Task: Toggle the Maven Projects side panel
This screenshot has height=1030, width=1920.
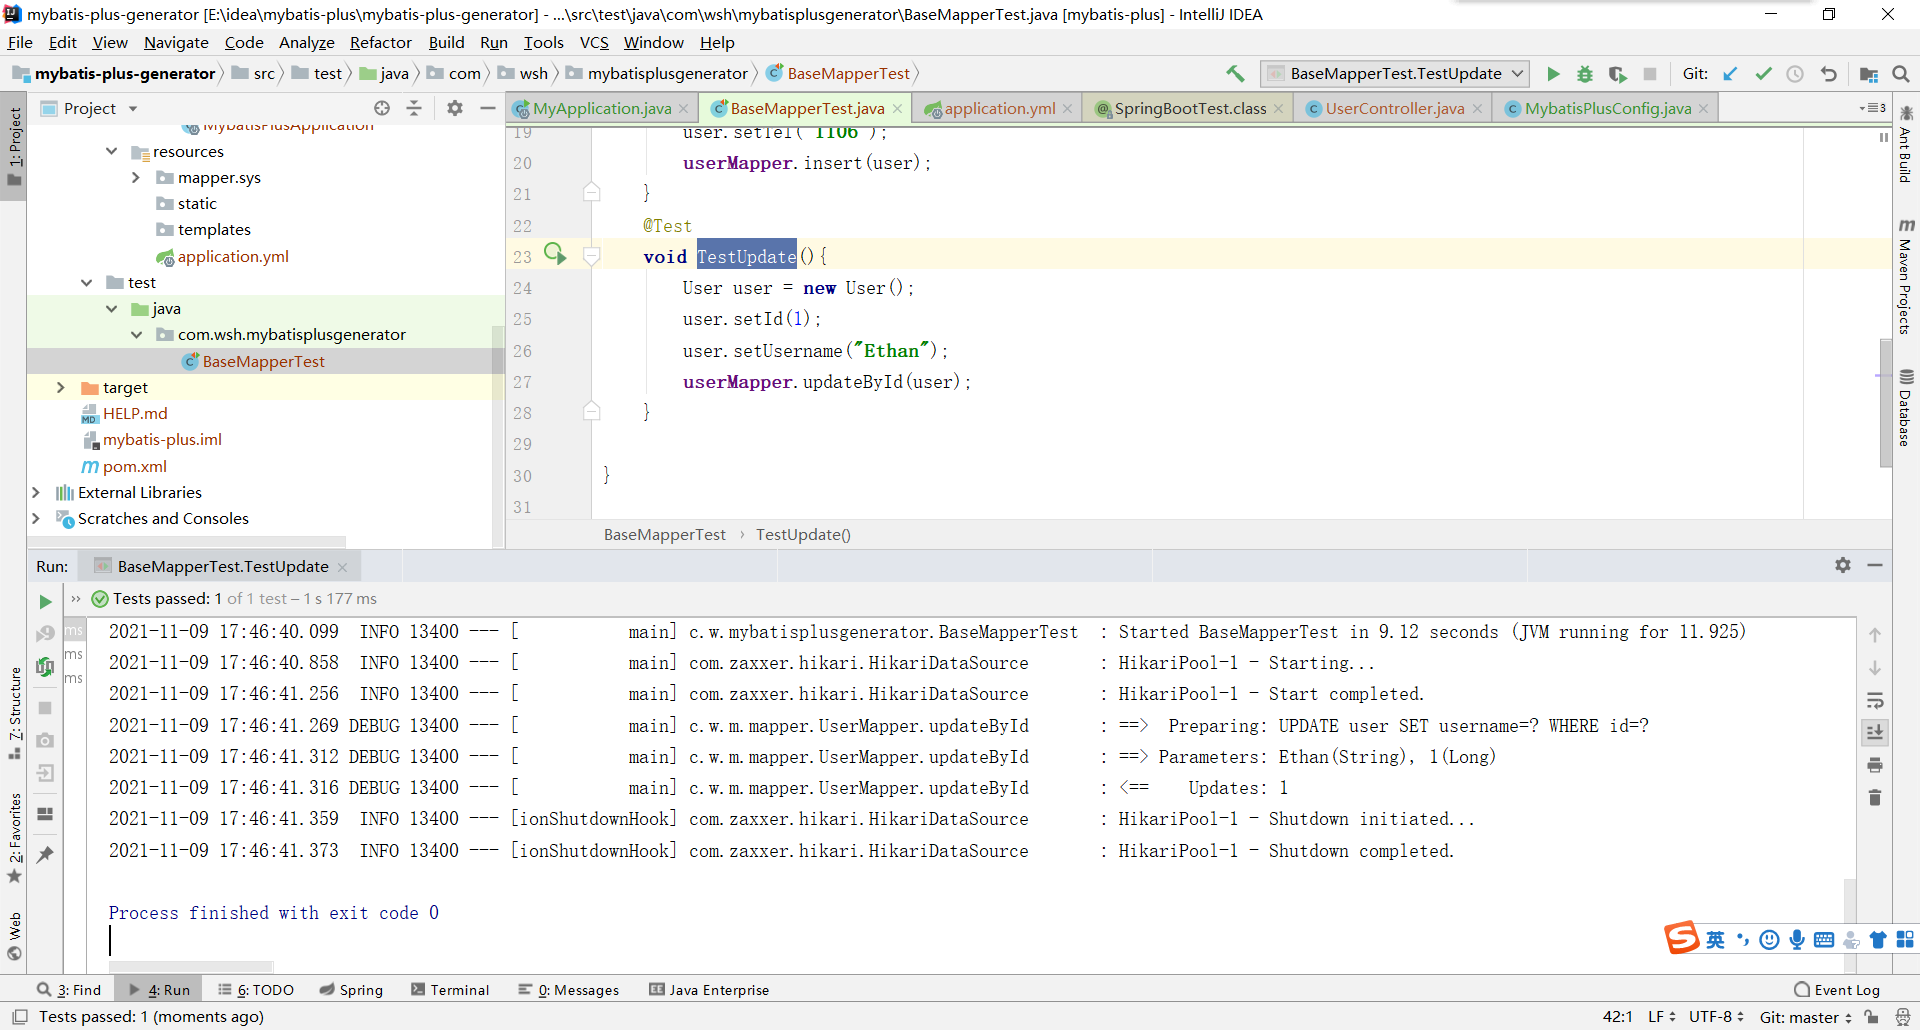Action: tap(1905, 277)
